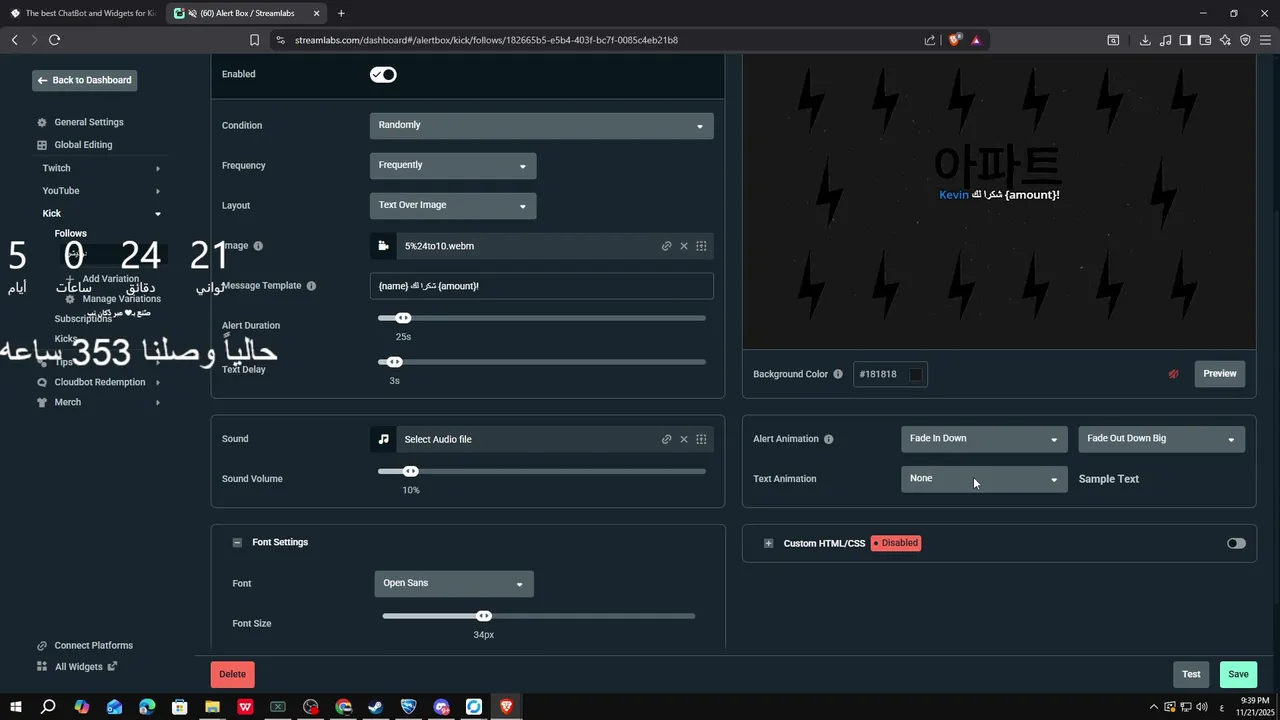Screen dimensions: 1280x720
Task: Click the share page icon
Action: pos(930,40)
